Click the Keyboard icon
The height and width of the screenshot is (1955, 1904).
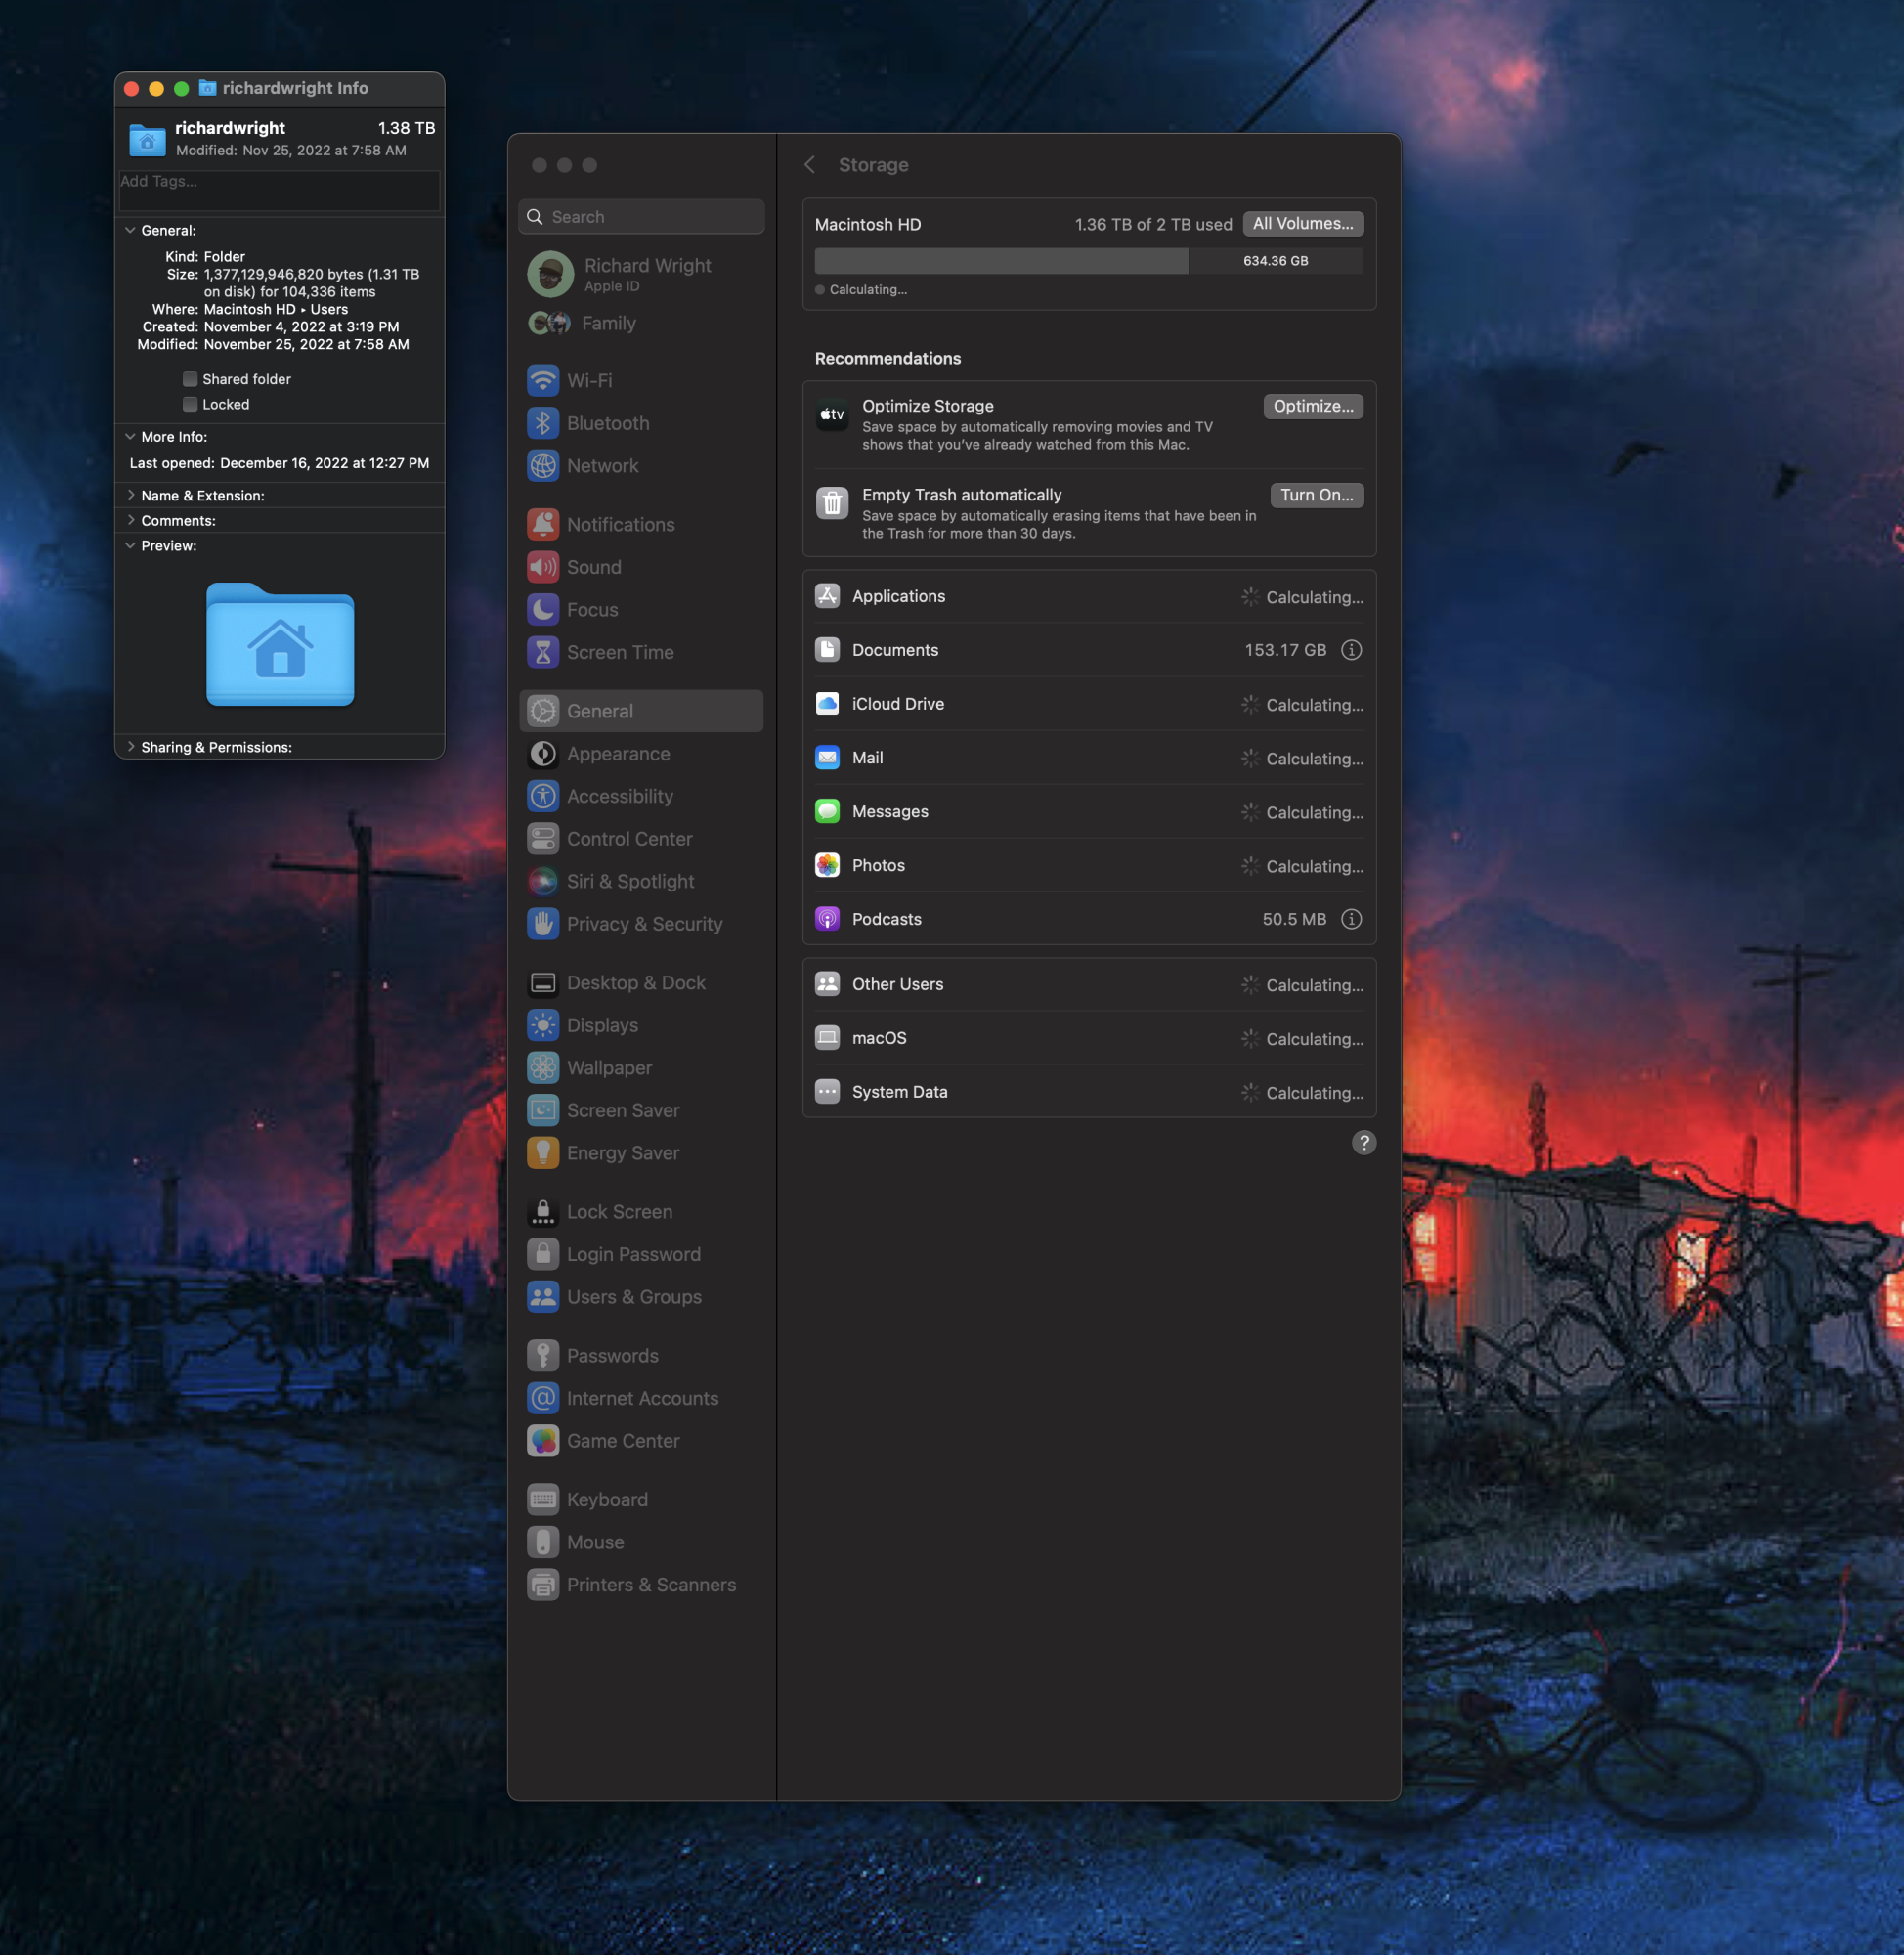543,1499
